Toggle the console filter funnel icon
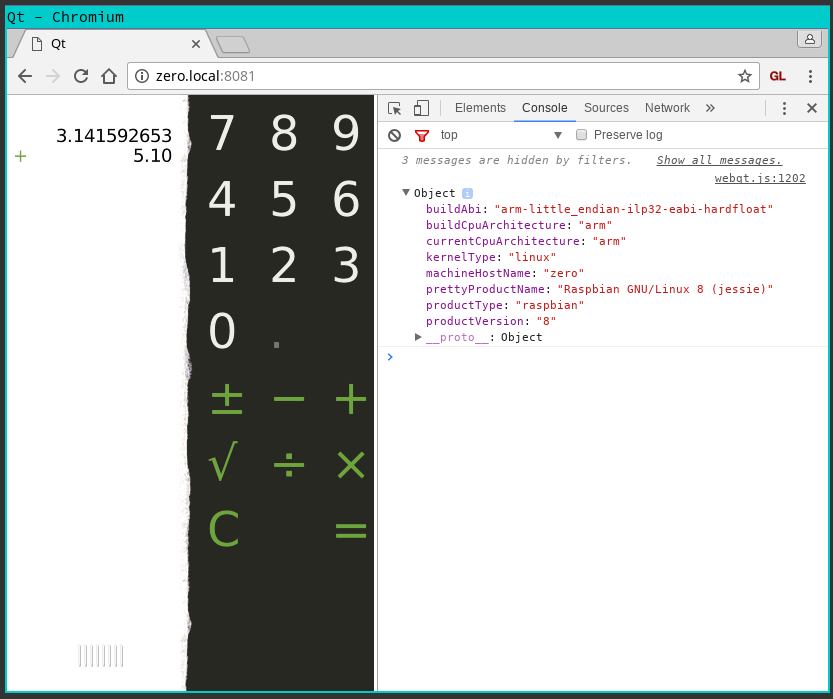The width and height of the screenshot is (833, 699). pos(422,135)
